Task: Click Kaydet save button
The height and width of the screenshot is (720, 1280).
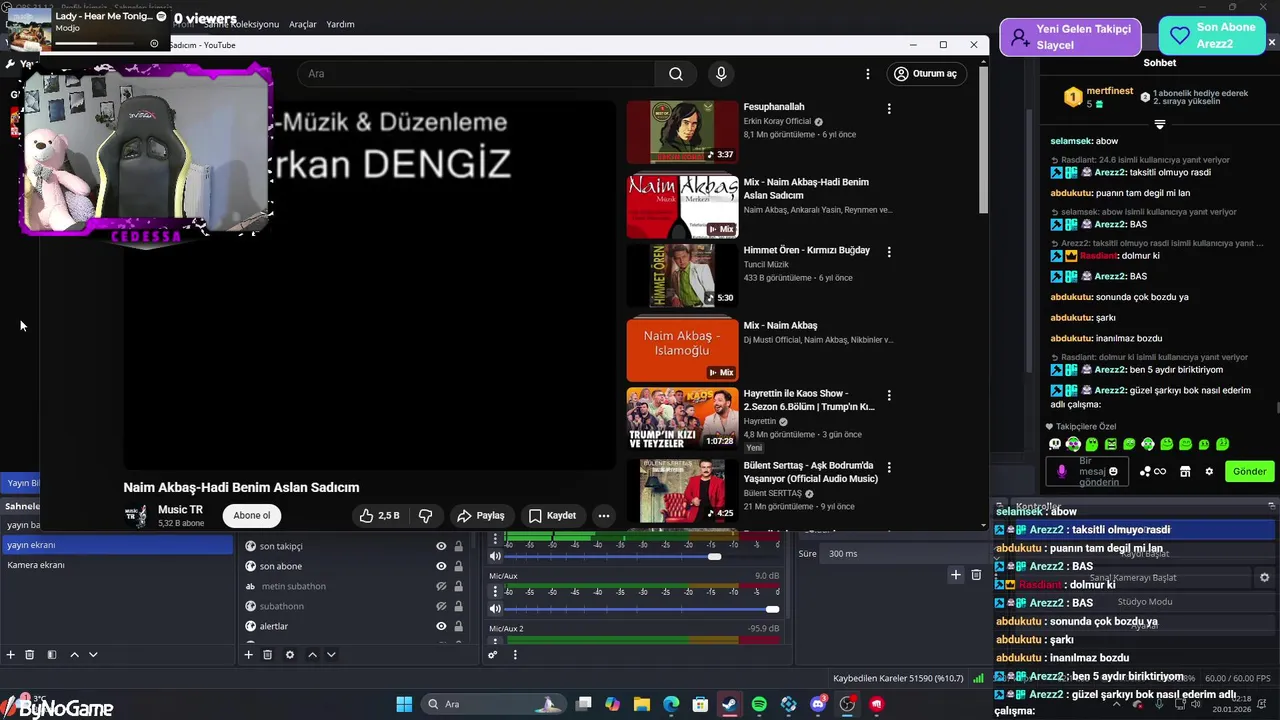Action: pyautogui.click(x=552, y=516)
